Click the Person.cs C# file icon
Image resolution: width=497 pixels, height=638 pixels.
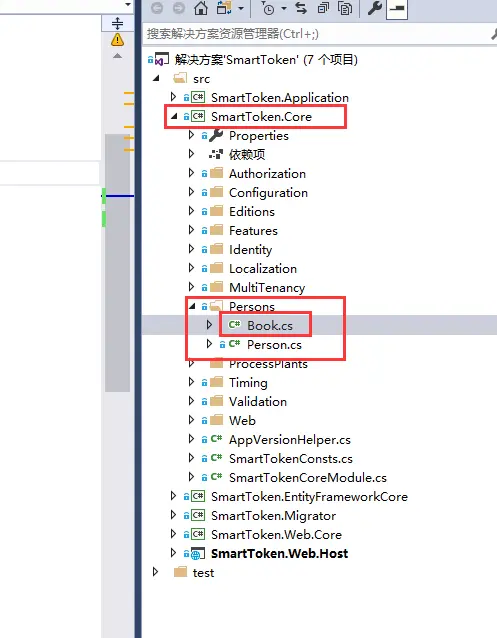[x=234, y=344]
